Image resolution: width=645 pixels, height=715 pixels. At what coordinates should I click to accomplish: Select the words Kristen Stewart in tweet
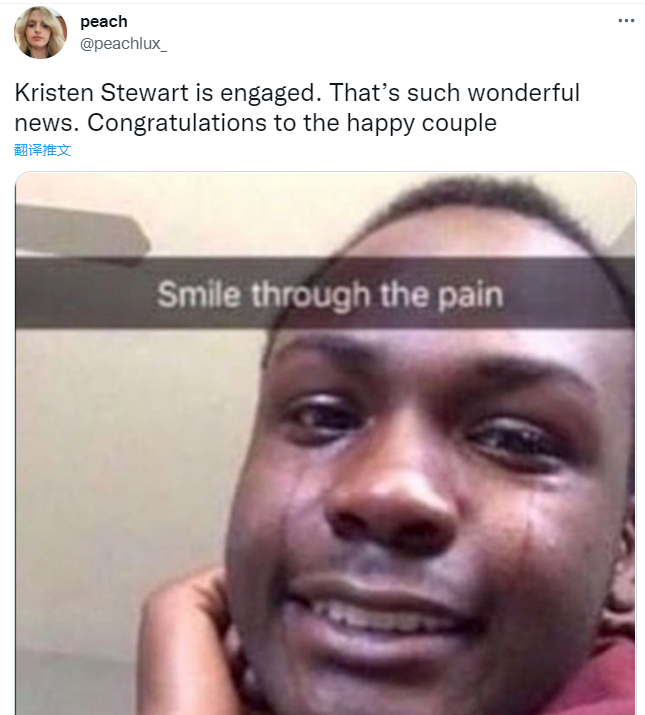point(101,93)
